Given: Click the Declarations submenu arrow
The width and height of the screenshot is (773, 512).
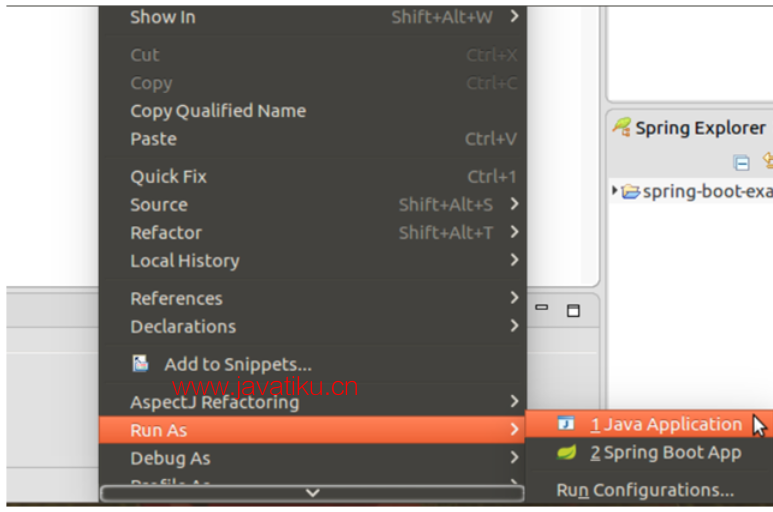Looking at the screenshot, I should [515, 325].
